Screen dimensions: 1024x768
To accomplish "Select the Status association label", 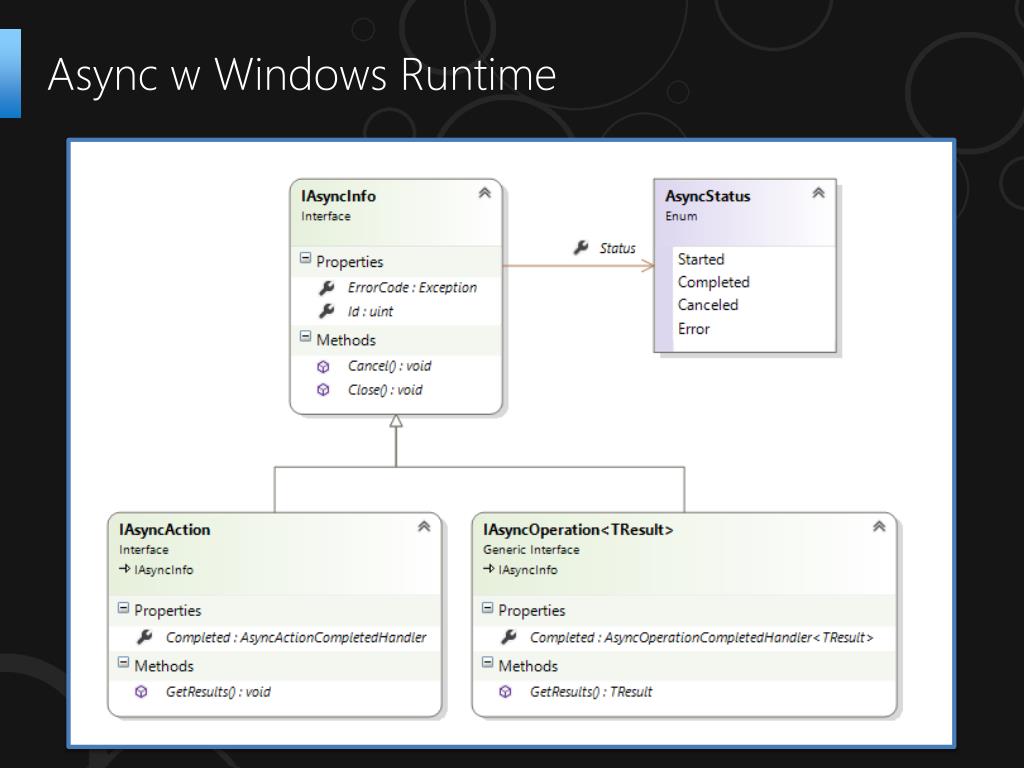I will (617, 248).
